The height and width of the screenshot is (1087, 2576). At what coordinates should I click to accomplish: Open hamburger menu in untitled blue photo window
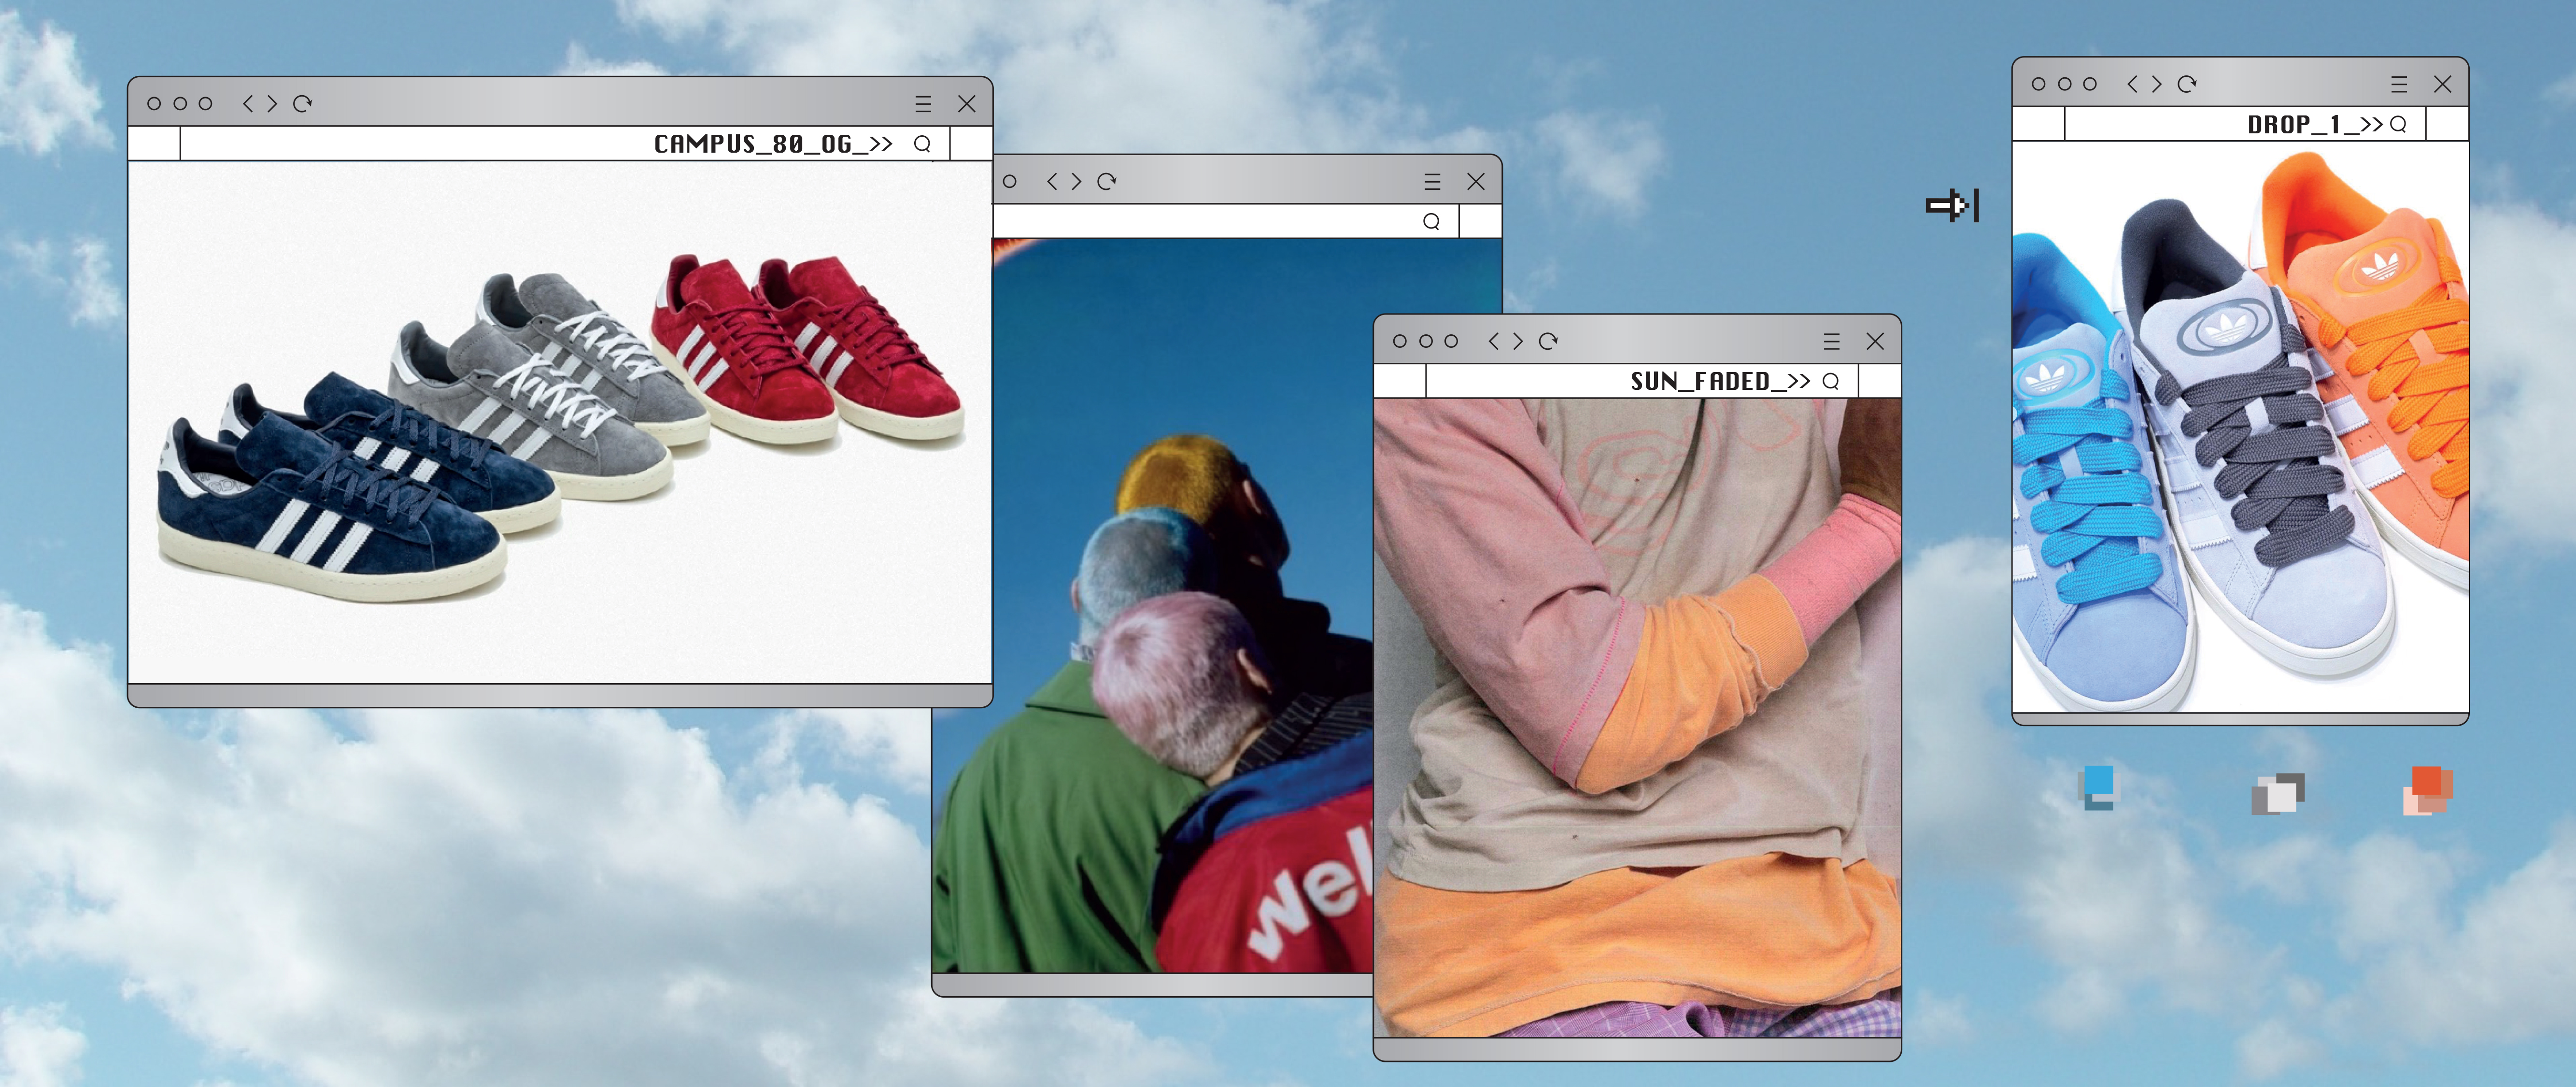(1432, 182)
